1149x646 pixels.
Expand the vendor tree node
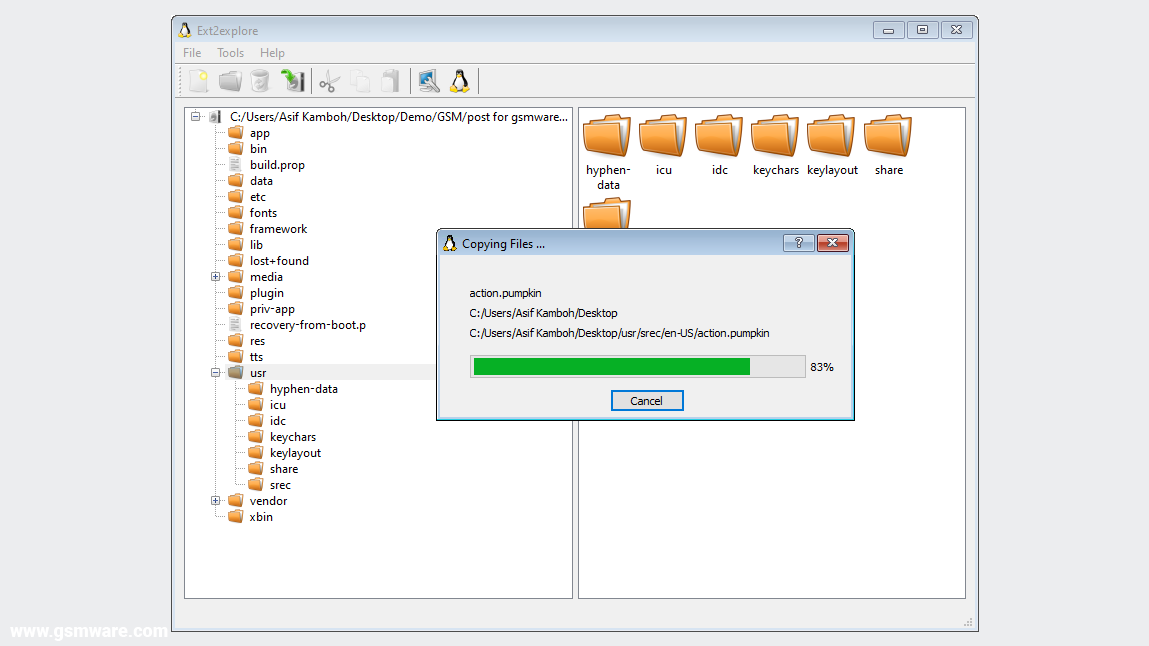[x=216, y=500]
